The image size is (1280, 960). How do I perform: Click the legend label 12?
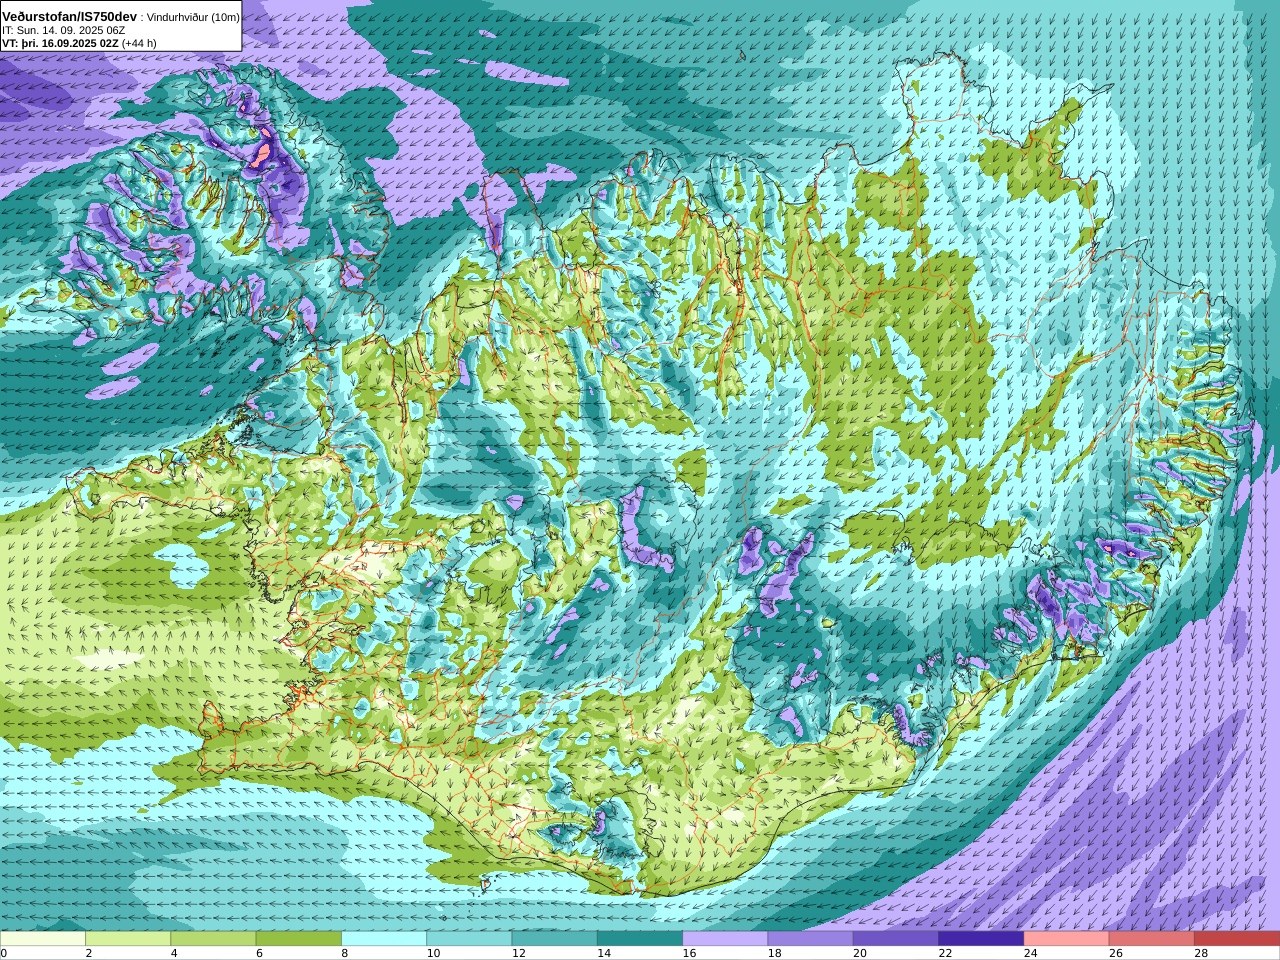(518, 953)
